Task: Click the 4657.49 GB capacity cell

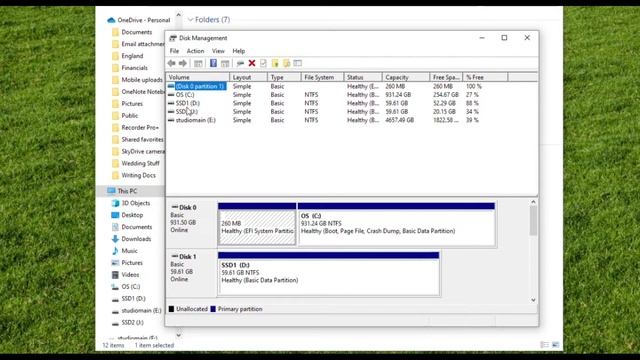Action: click(400, 120)
